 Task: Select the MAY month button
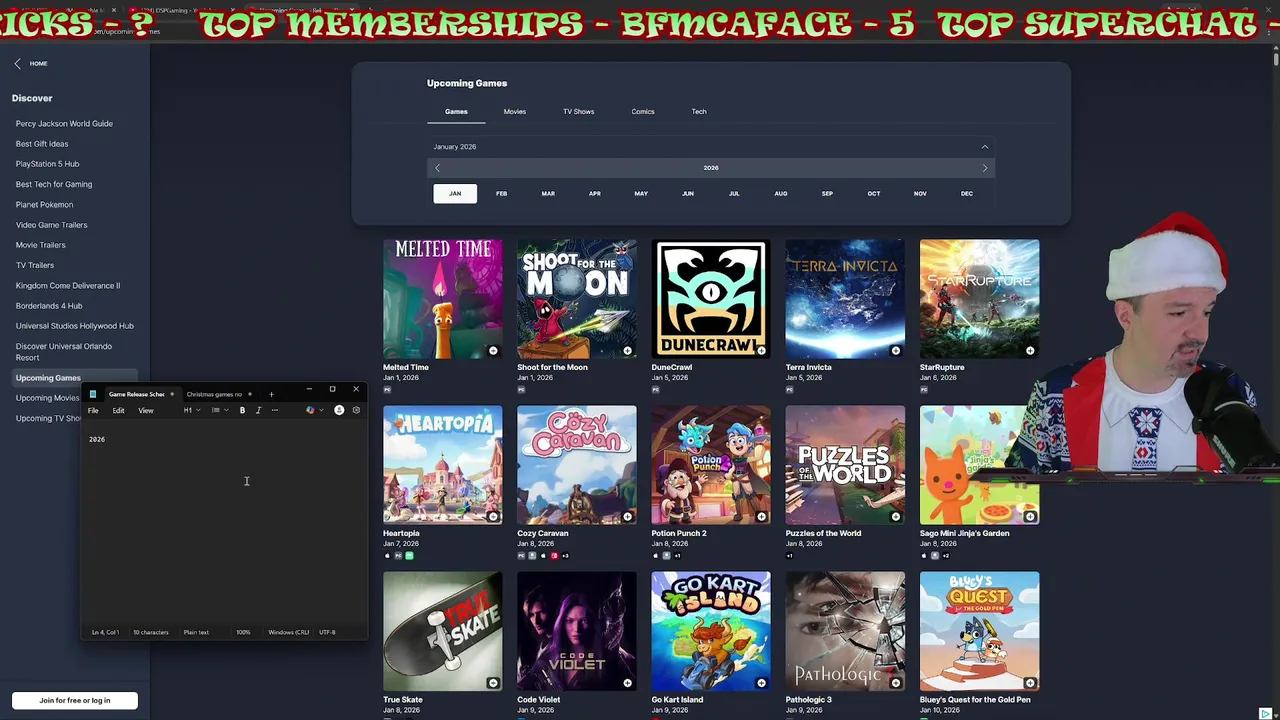click(641, 193)
